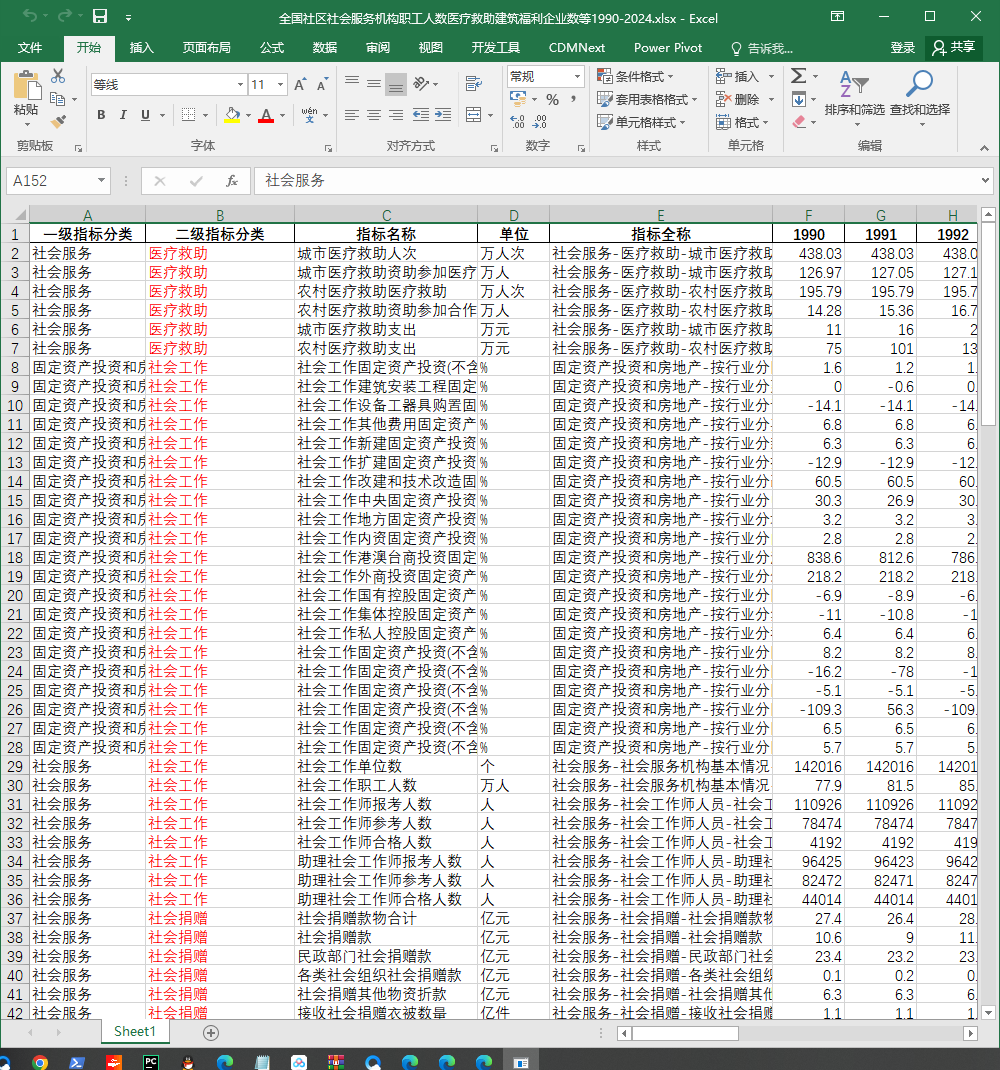
Task: Click the Cut scissors icon
Action: pyautogui.click(x=58, y=76)
